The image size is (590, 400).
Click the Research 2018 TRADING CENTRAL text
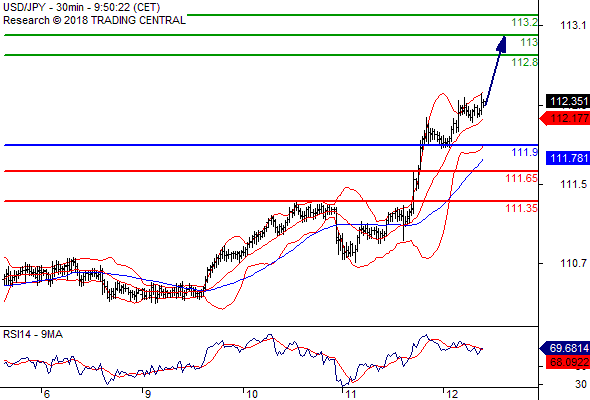pyautogui.click(x=94, y=20)
